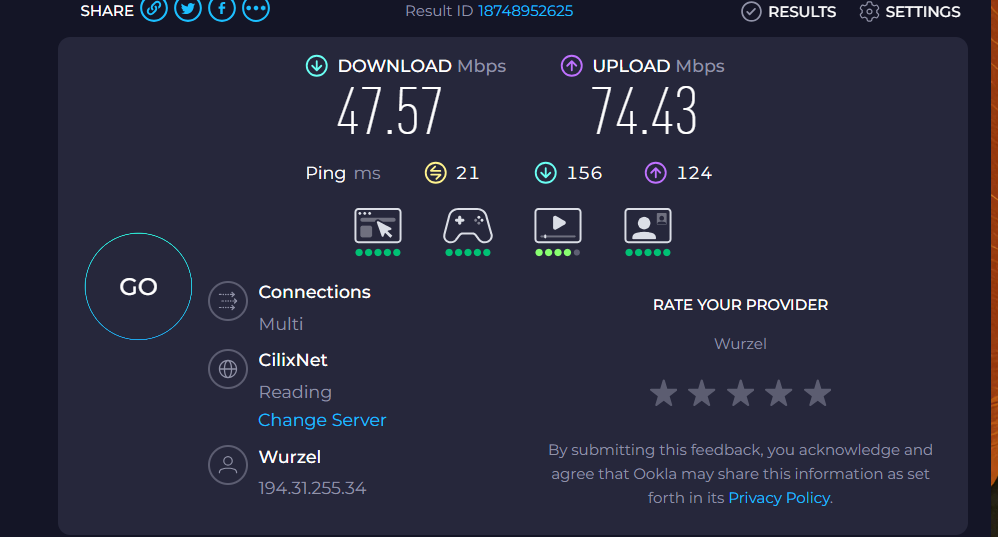This screenshot has height=537, width=998.
Task: Open the Results page
Action: tap(789, 12)
